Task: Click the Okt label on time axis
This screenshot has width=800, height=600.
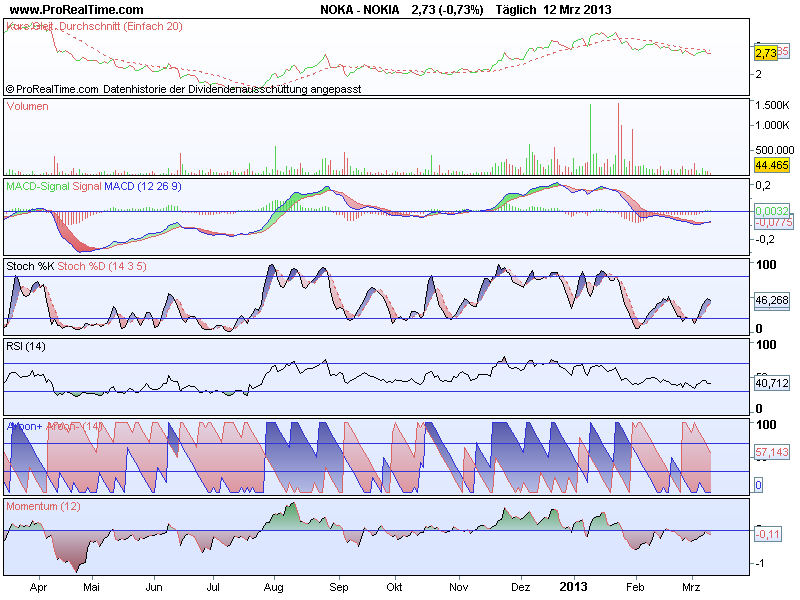Action: [x=394, y=587]
